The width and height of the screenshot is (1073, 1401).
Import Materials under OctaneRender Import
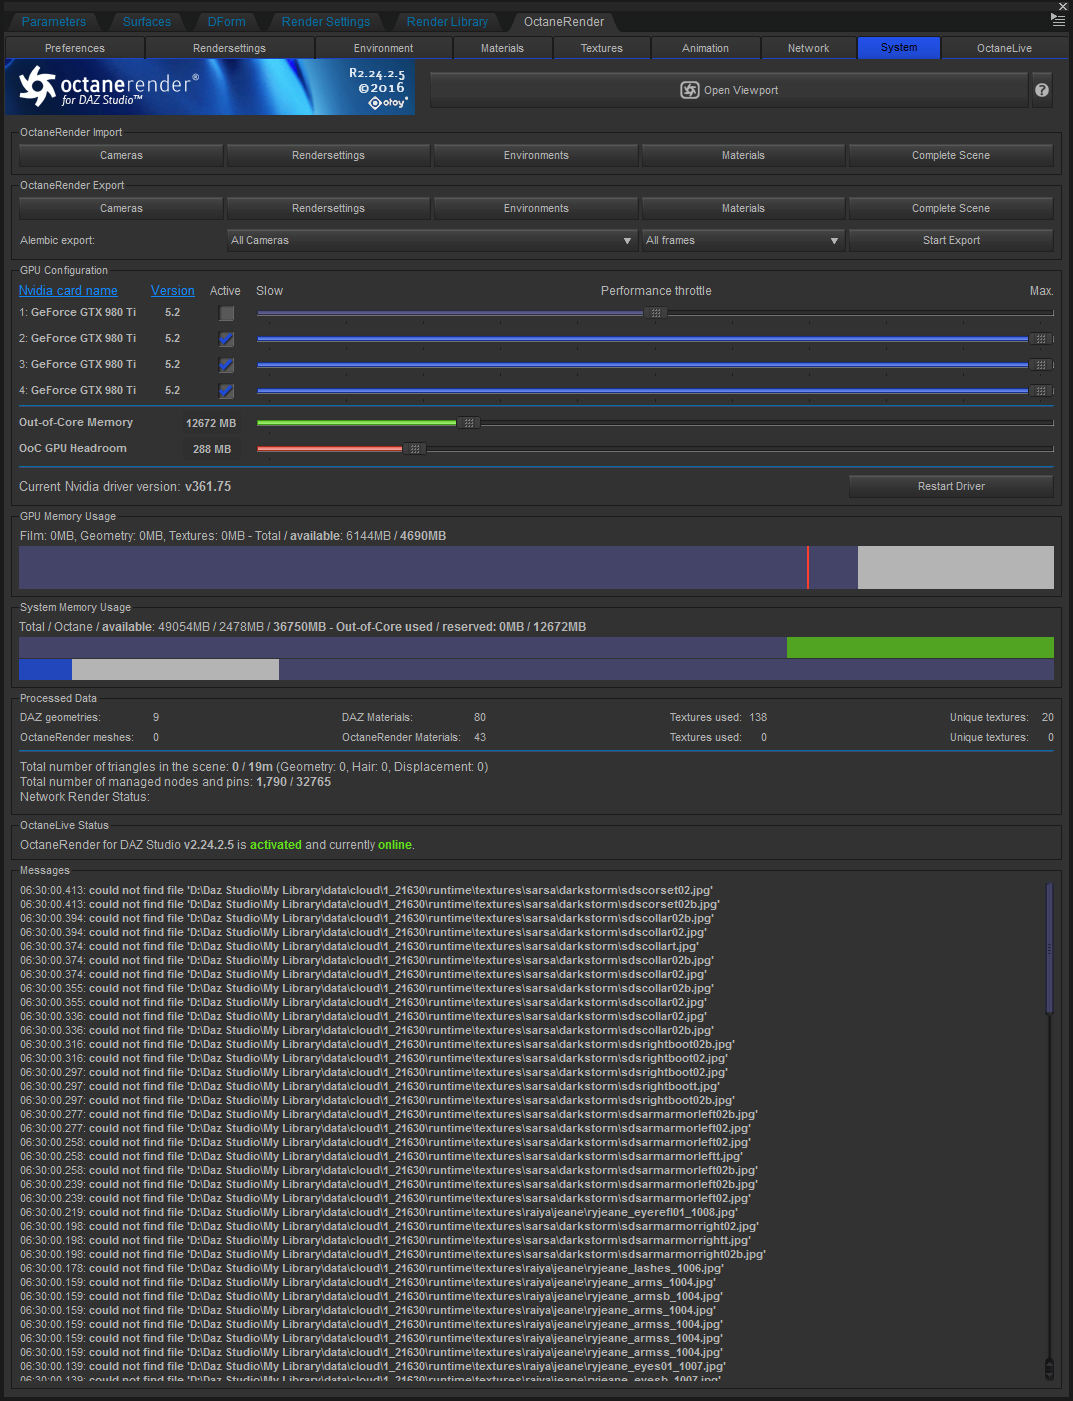coord(743,156)
